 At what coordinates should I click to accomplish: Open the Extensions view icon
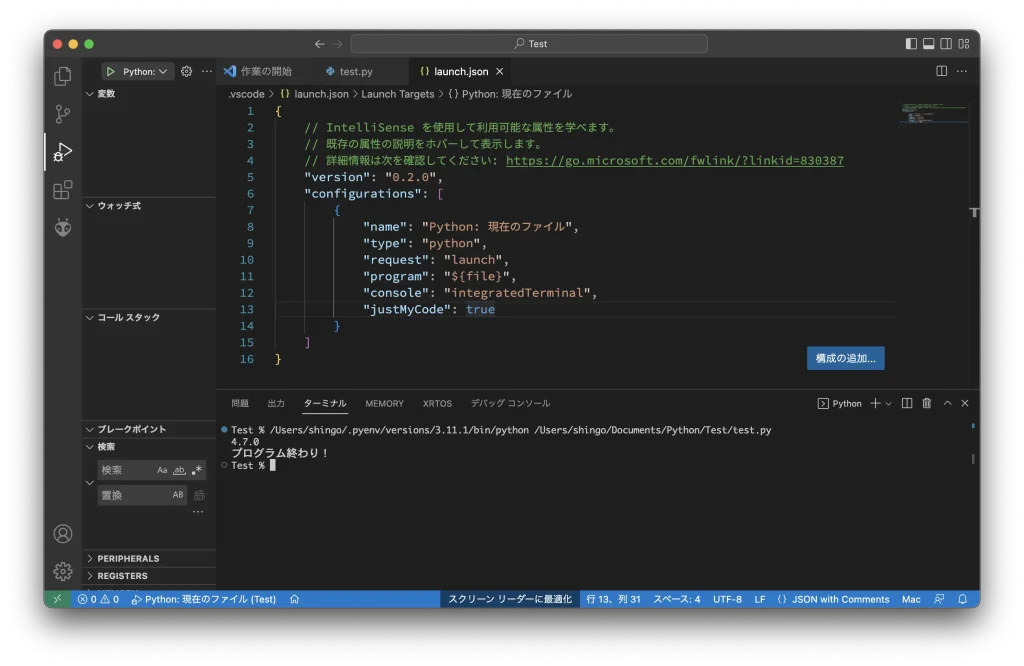[x=62, y=189]
